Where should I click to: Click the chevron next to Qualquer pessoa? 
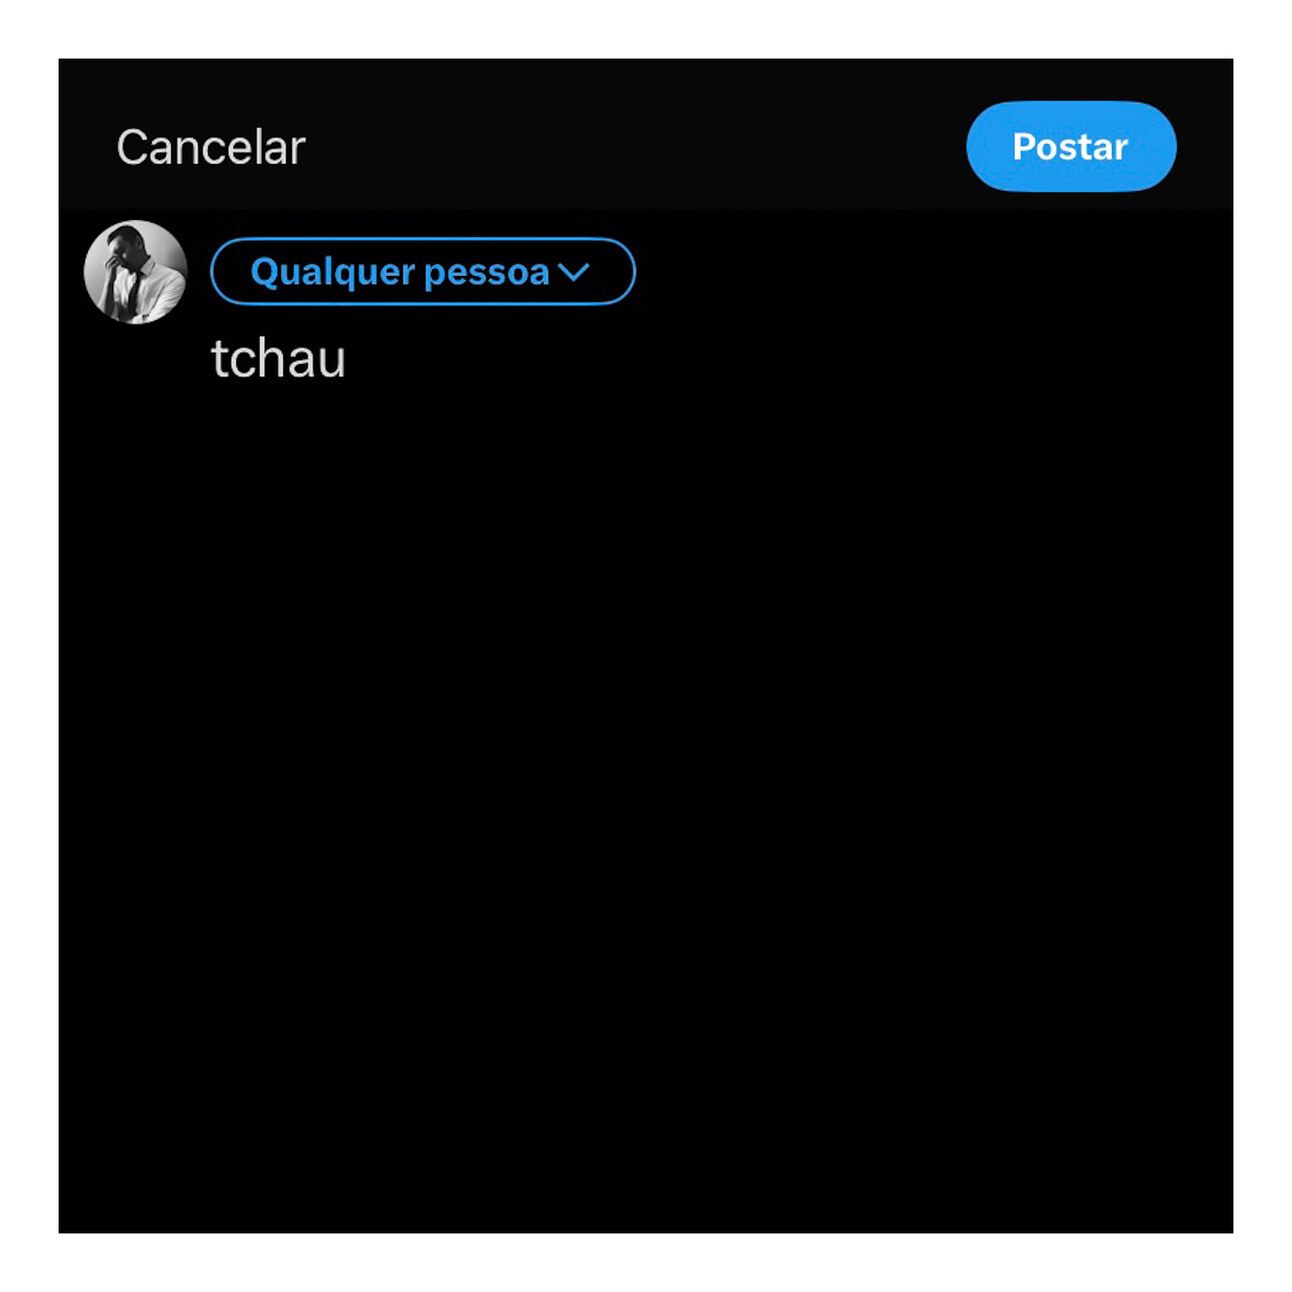click(x=575, y=272)
